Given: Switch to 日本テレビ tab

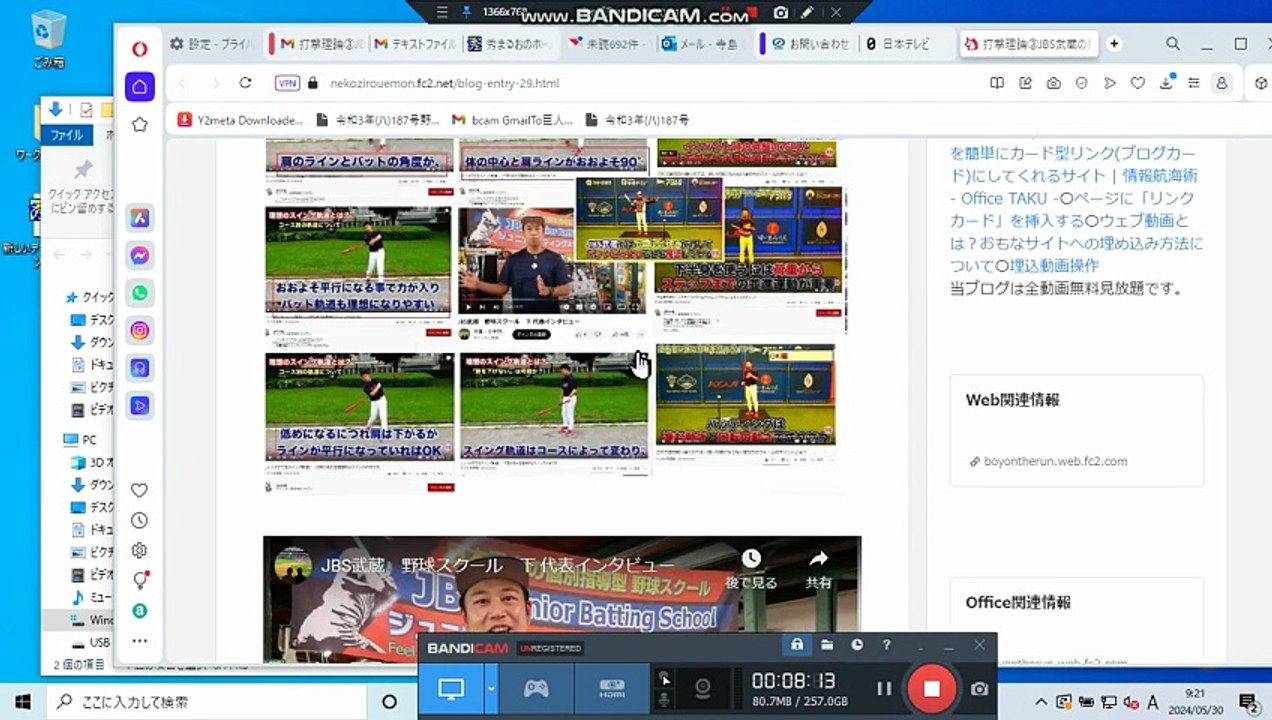Looking at the screenshot, I should (x=905, y=44).
